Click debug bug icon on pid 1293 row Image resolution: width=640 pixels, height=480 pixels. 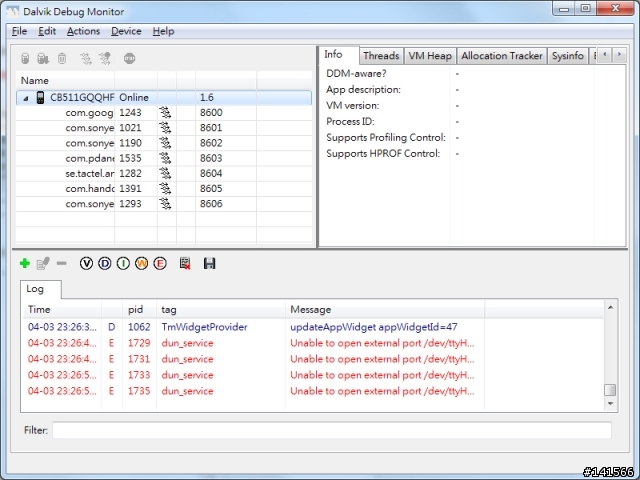(165, 204)
